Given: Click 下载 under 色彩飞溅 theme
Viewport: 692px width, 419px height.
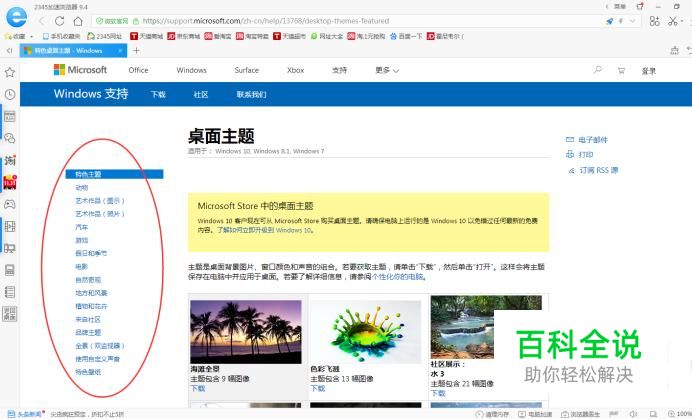Looking at the screenshot, I should pos(318,389).
